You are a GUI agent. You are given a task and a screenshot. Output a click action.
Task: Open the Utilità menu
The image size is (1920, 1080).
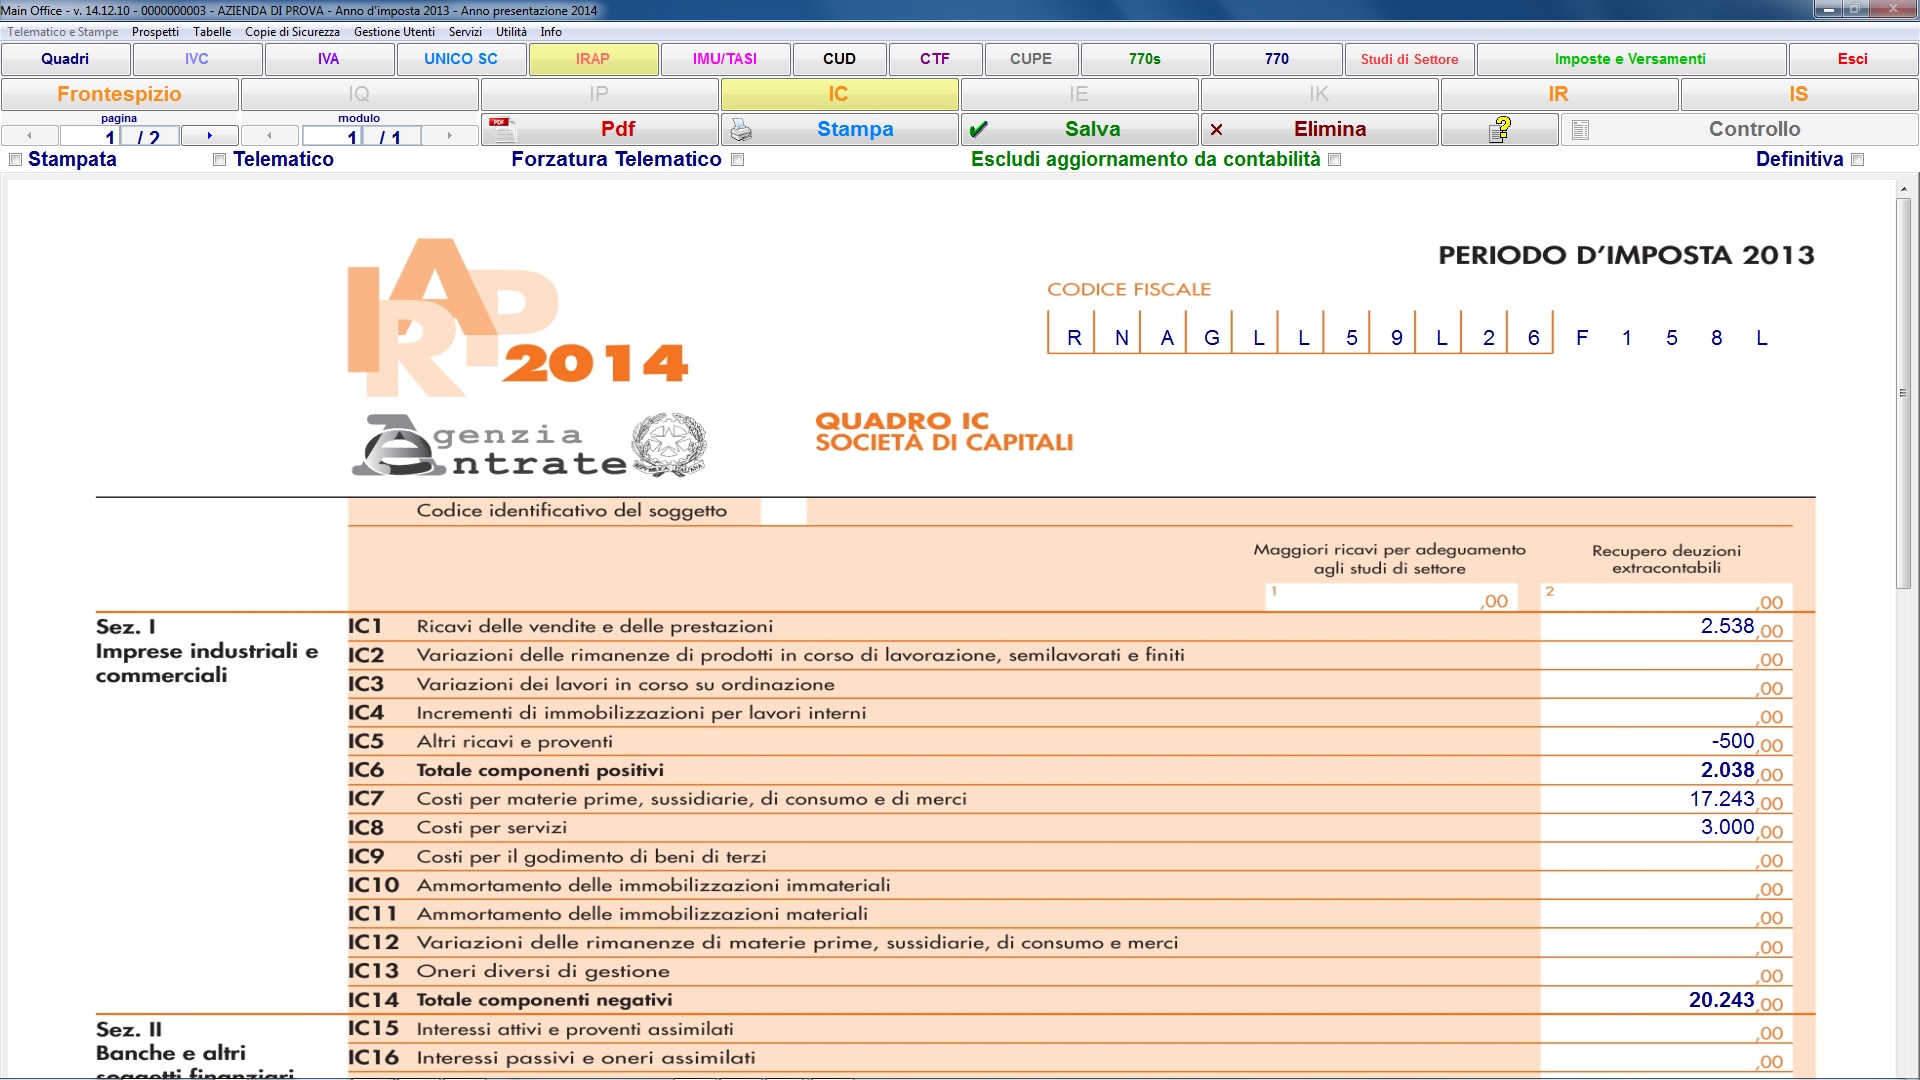coord(511,32)
